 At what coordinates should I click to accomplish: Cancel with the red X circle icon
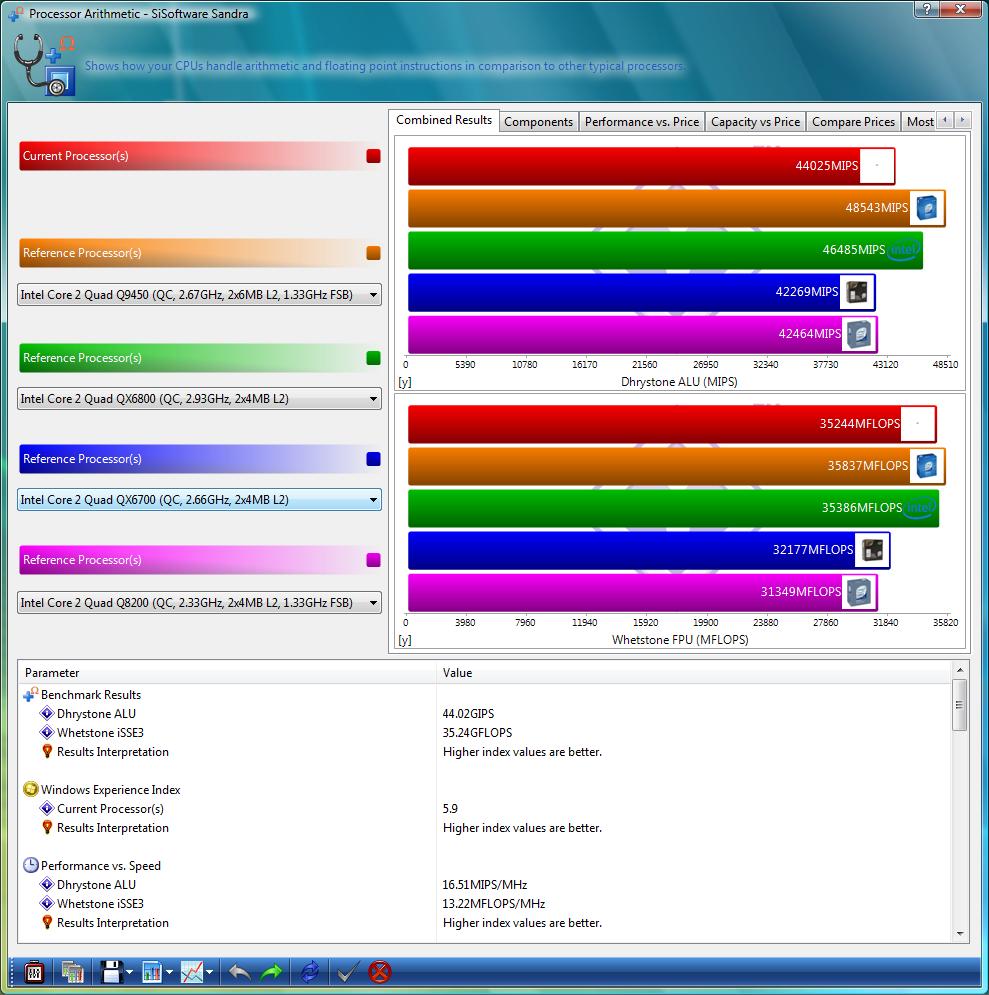coord(380,972)
